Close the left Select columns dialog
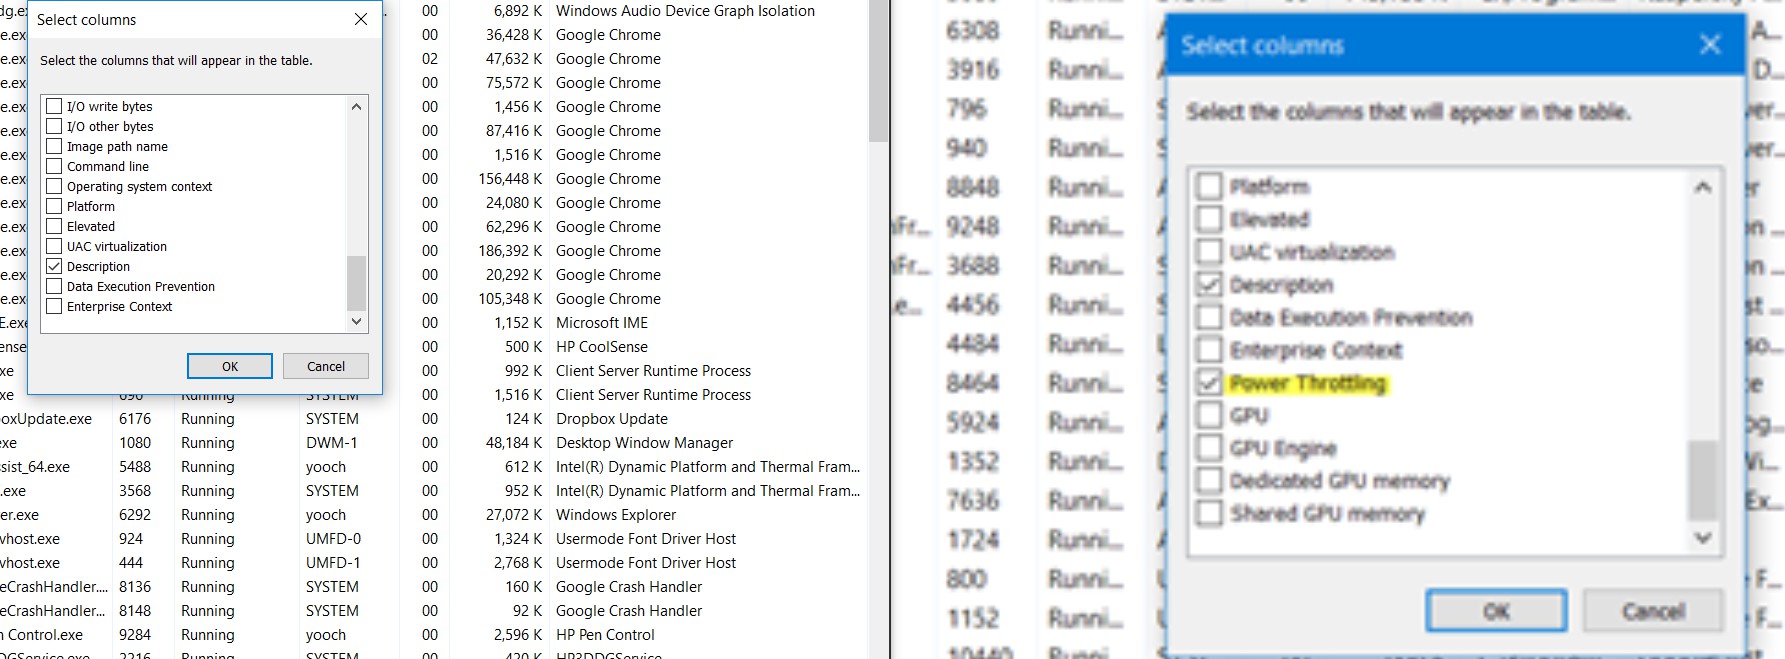The image size is (1785, 659). [x=361, y=19]
